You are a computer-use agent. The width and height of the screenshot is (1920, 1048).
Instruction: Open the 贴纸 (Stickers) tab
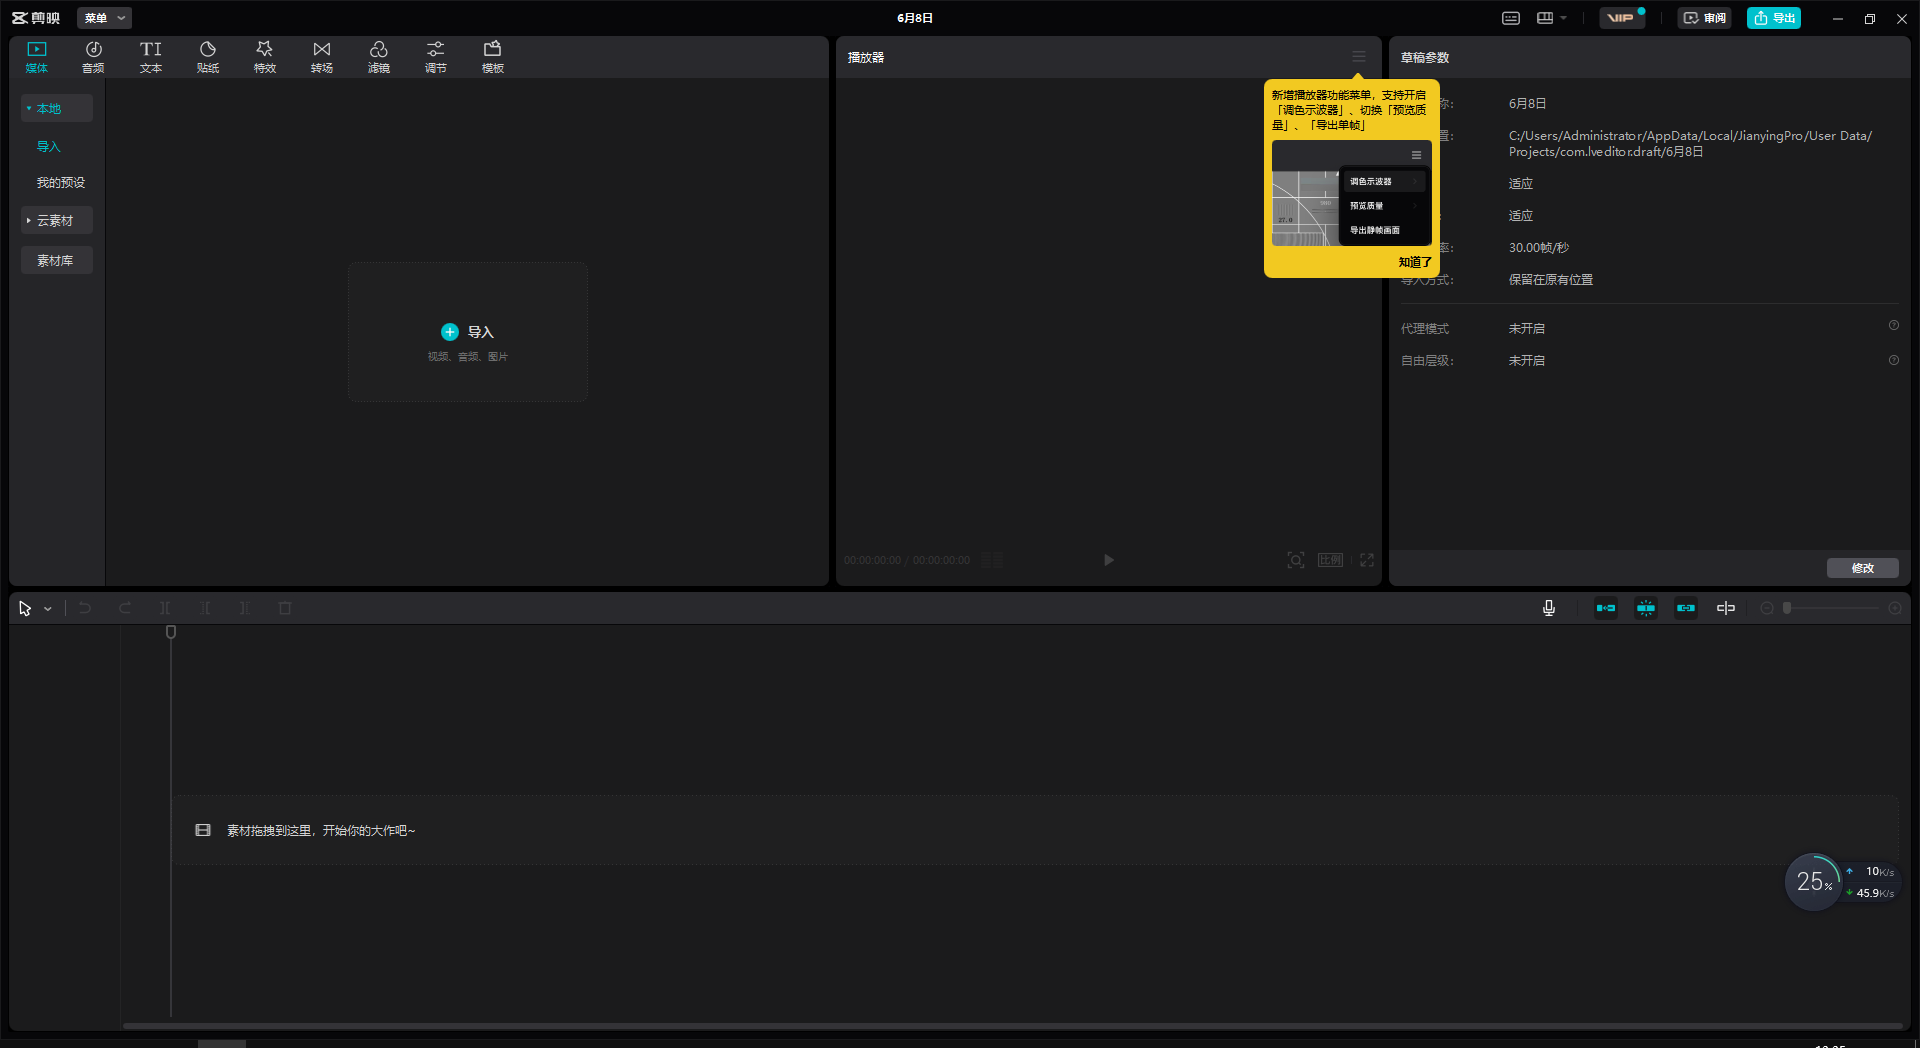[208, 57]
